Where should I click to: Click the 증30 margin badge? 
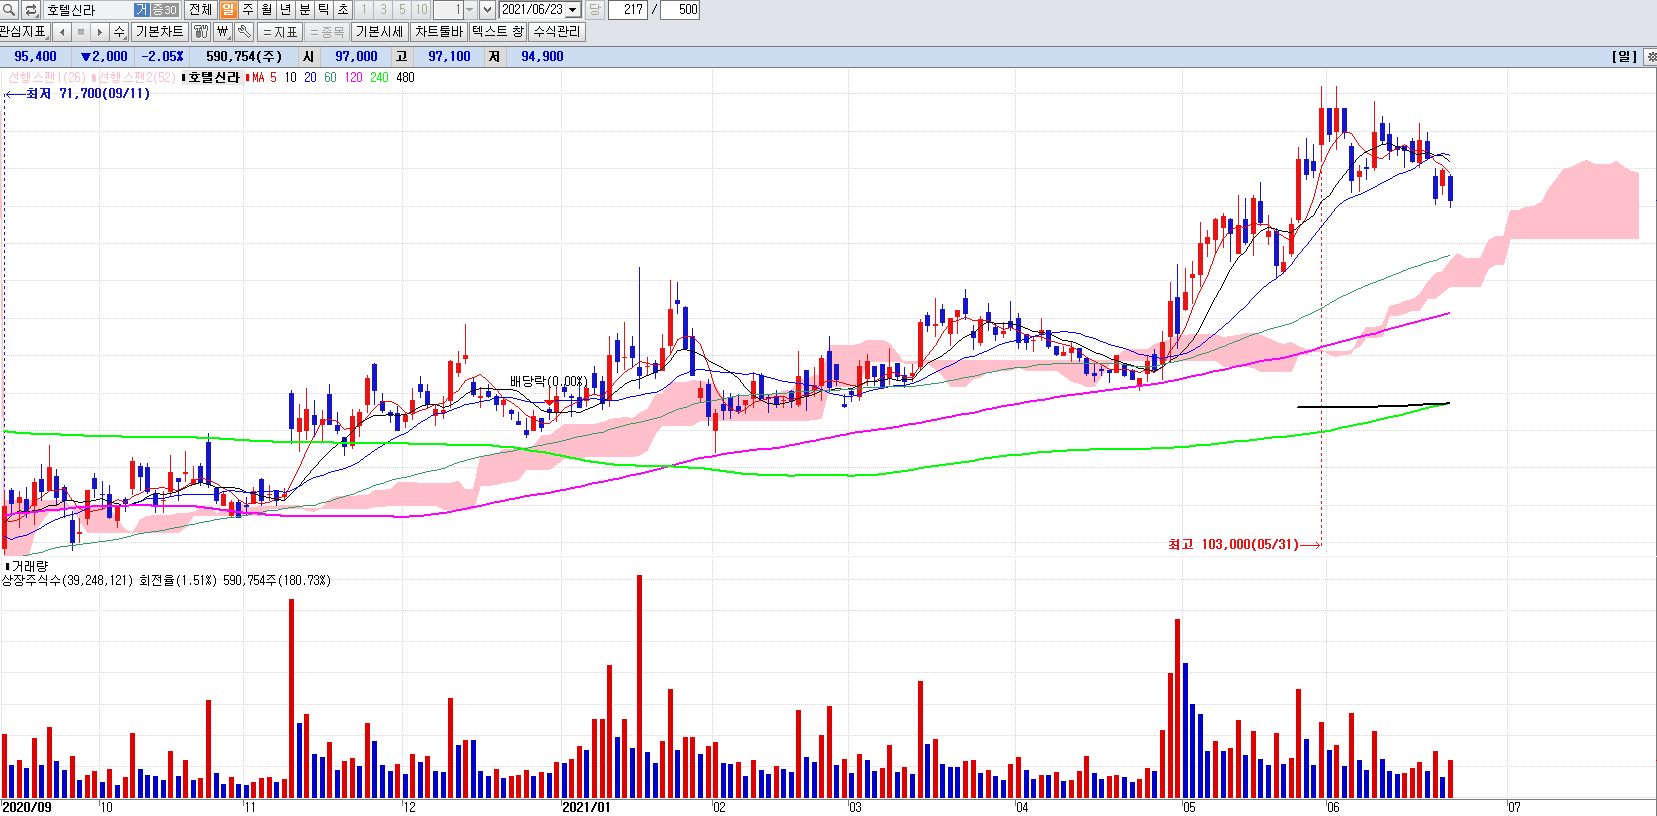click(x=164, y=10)
